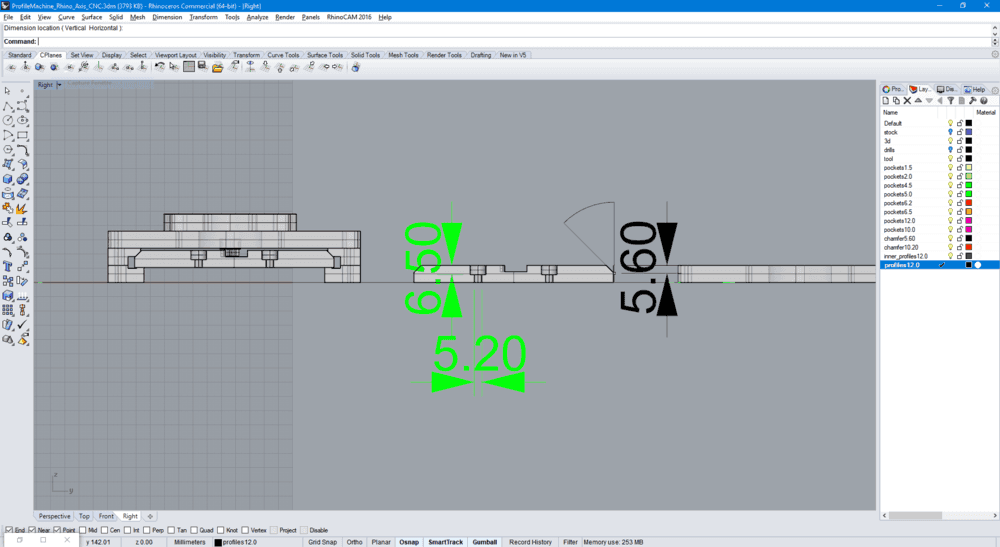Change the pockets6.2 red color swatch
Screen dimensions: 1000x547
(x=969, y=203)
